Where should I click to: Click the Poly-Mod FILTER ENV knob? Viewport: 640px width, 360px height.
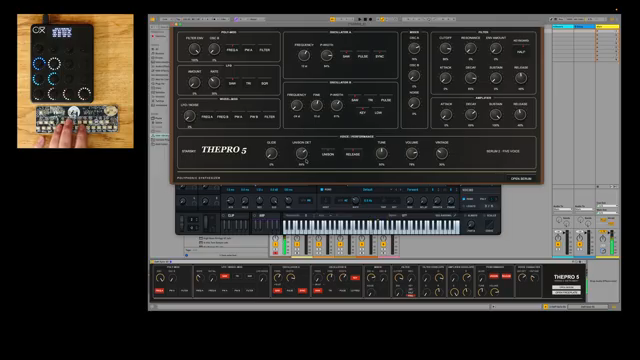[x=194, y=49]
